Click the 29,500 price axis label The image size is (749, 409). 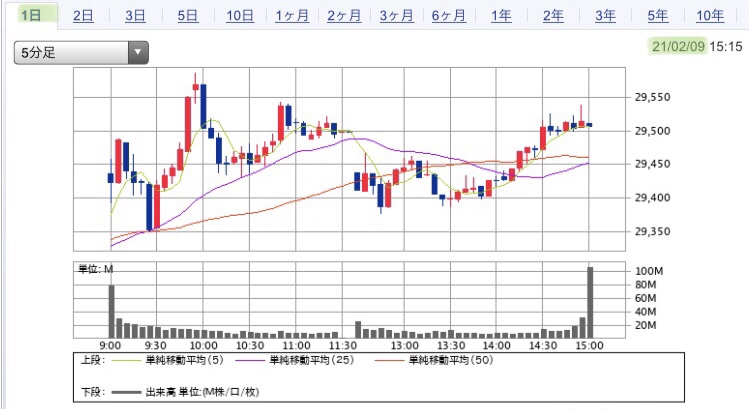pyautogui.click(x=652, y=131)
